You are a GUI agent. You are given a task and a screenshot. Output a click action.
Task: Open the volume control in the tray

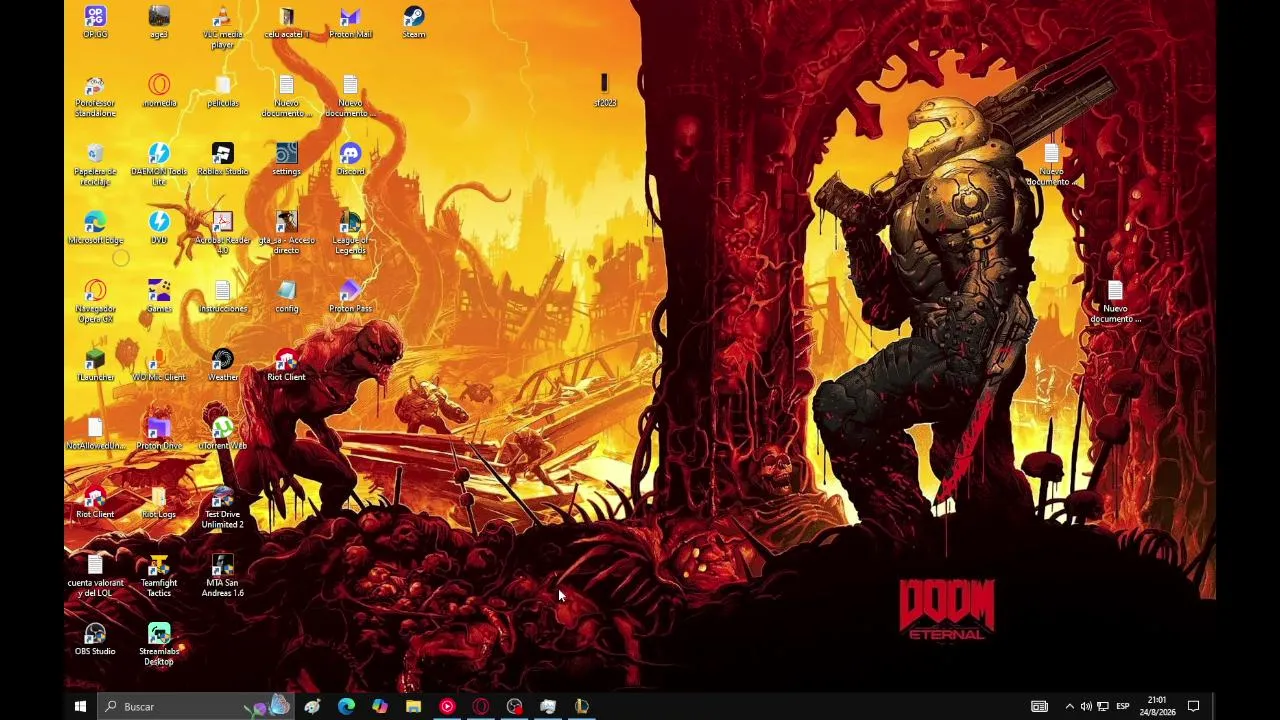coord(1086,706)
